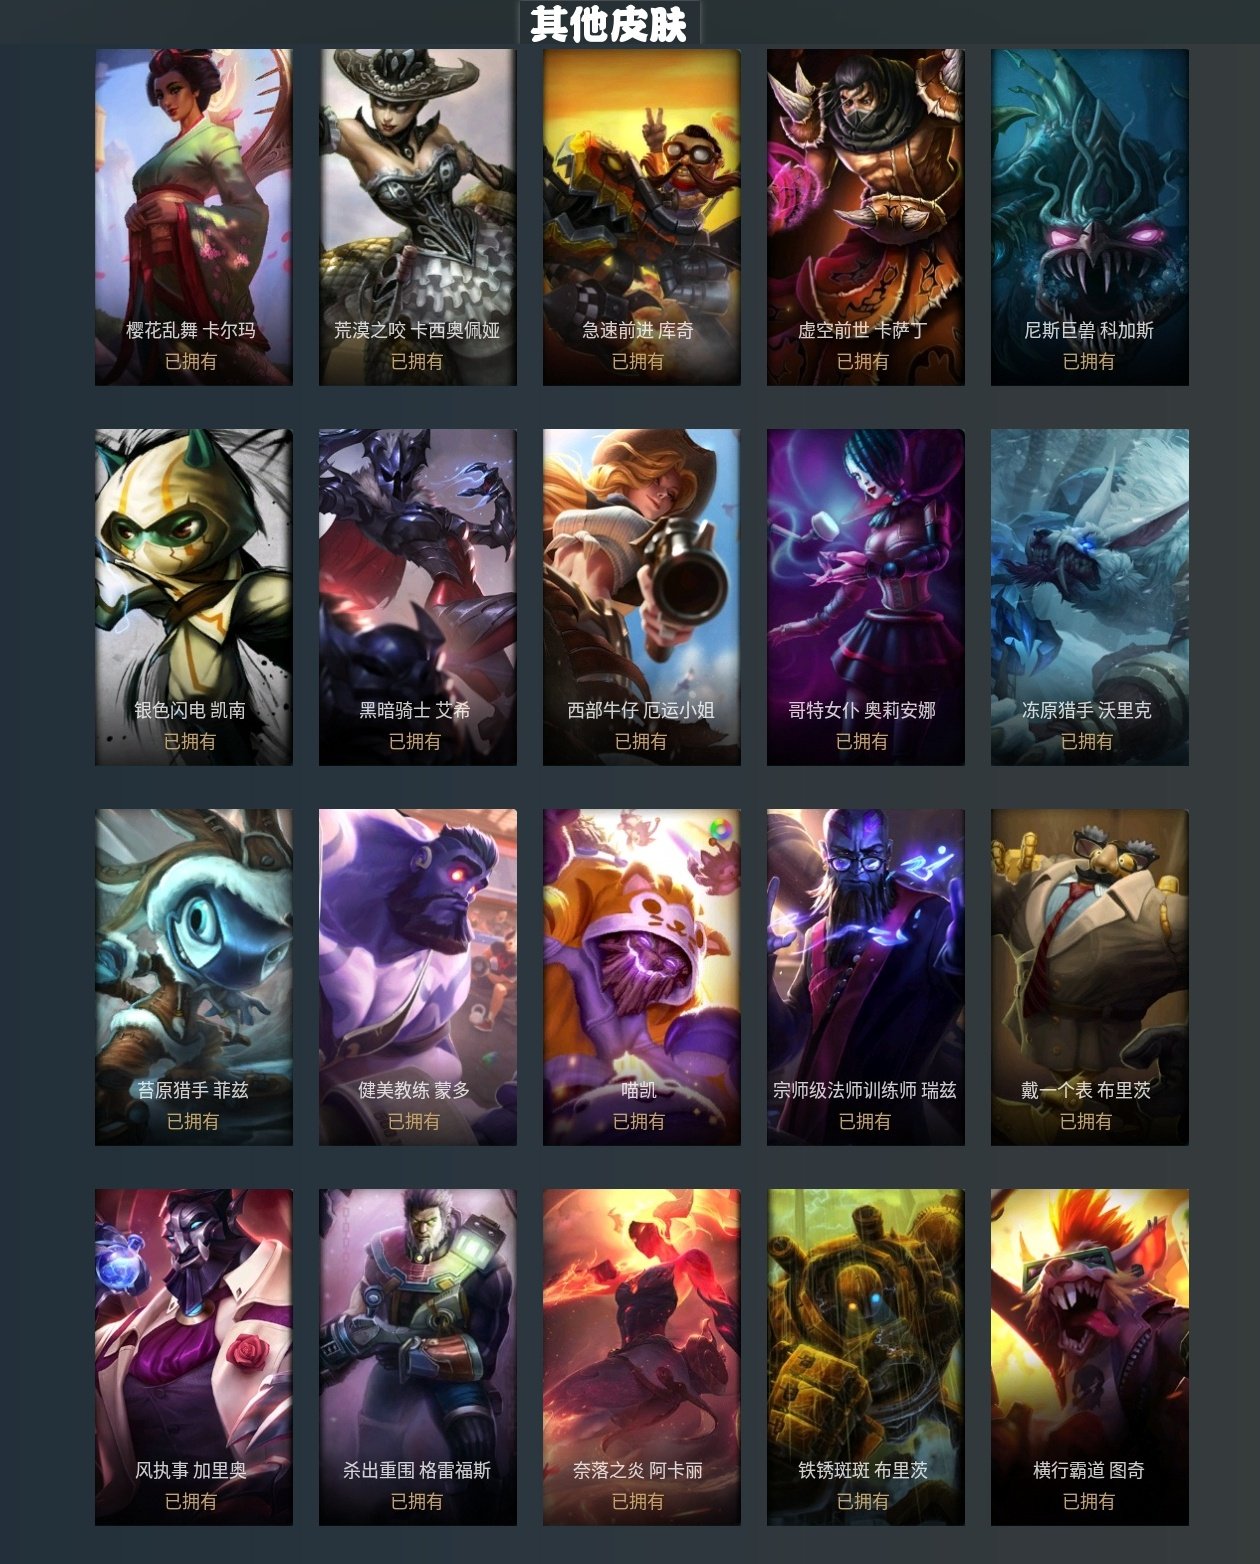The image size is (1260, 1564).
Task: Select the 哥特女仆 奥莉安娜 skin
Action: [x=866, y=597]
